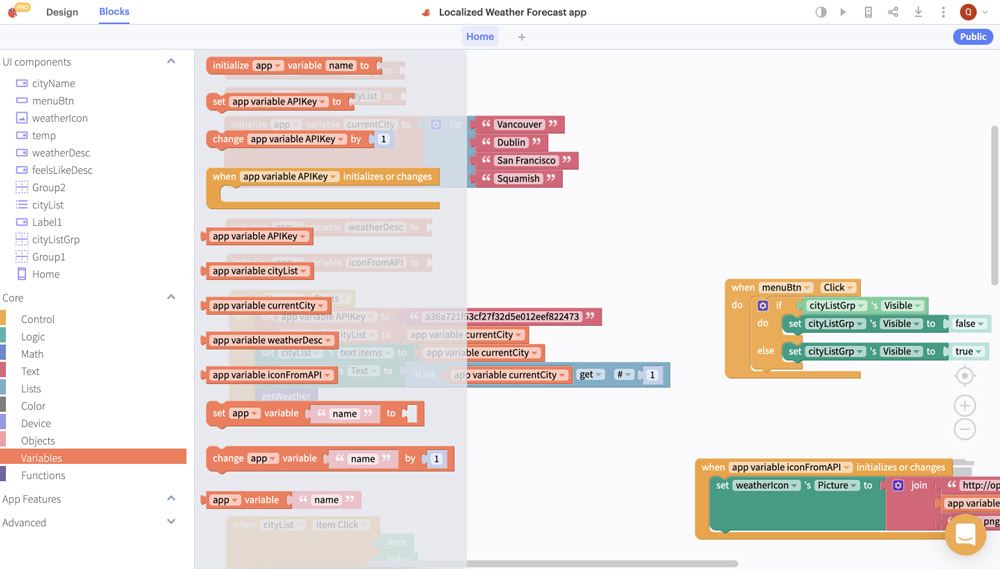Image resolution: width=1000 pixels, height=569 pixels.
Task: Center the workspace with crosshair icon
Action: (965, 376)
